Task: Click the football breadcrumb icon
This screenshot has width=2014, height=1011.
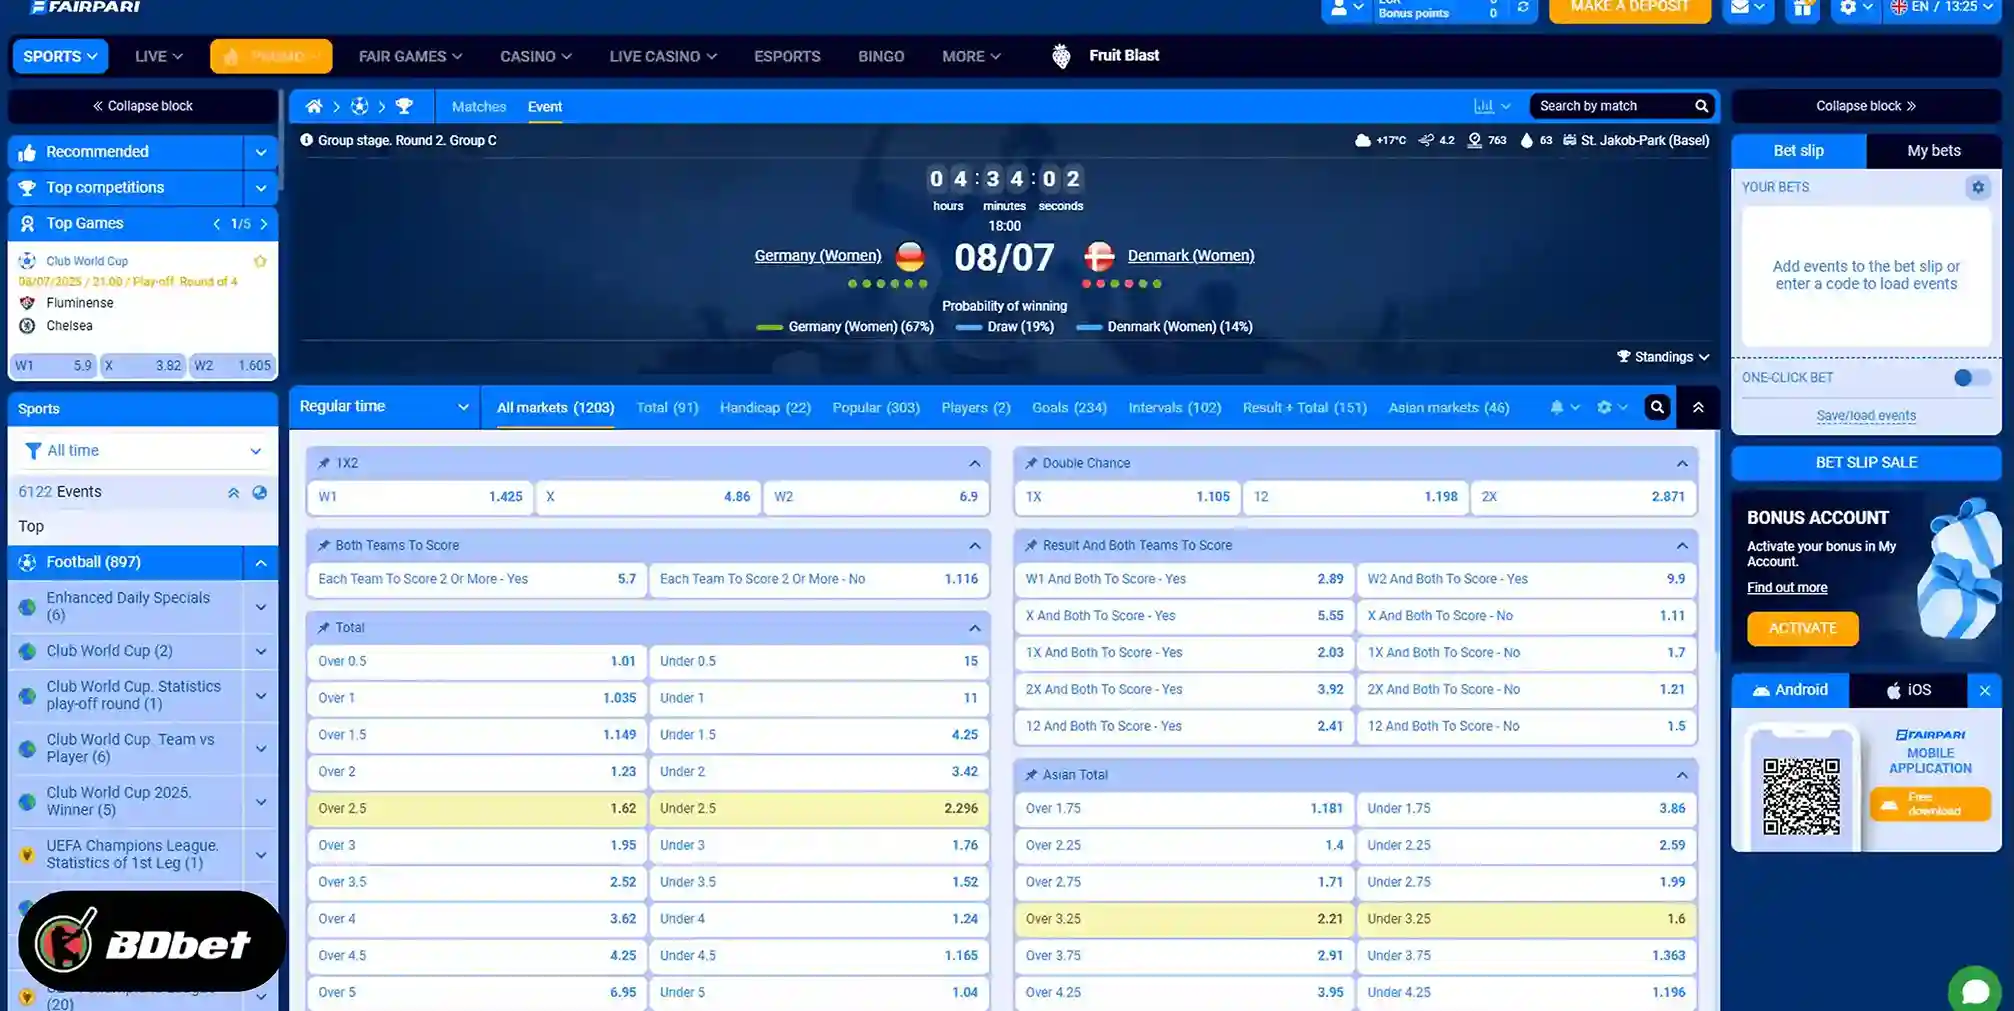Action: coord(359,106)
